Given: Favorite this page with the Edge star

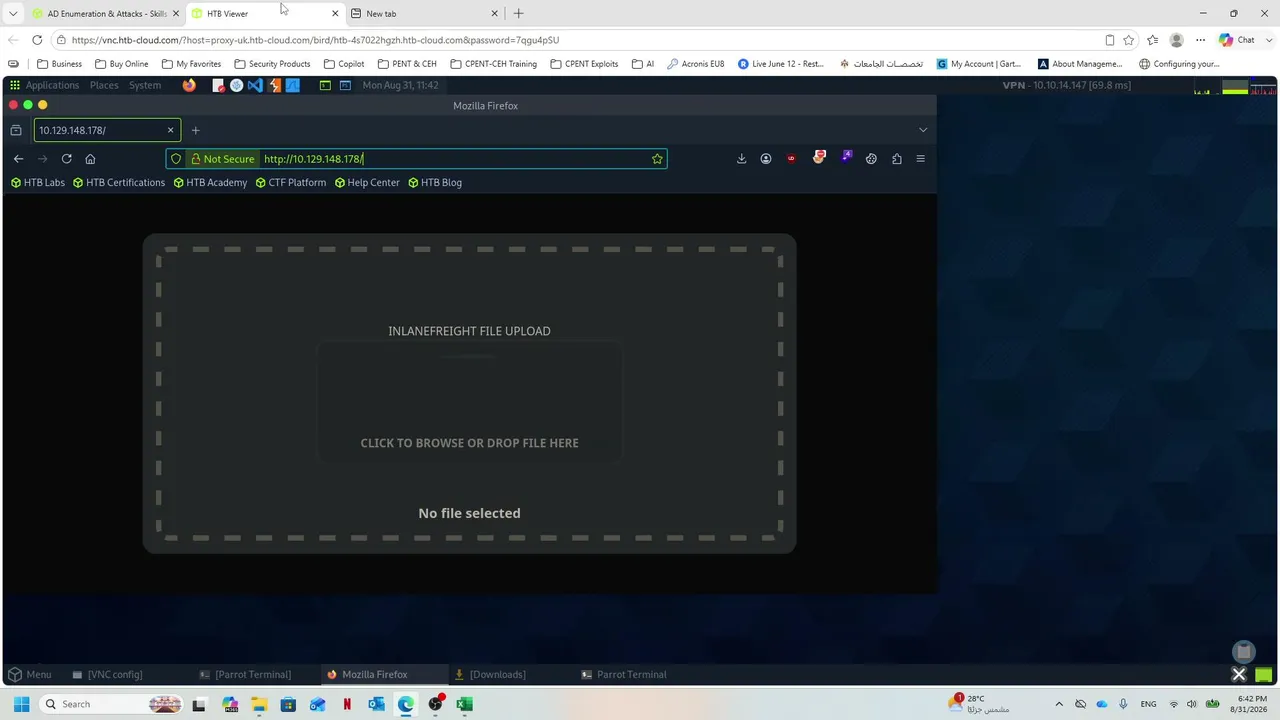Looking at the screenshot, I should (1129, 40).
